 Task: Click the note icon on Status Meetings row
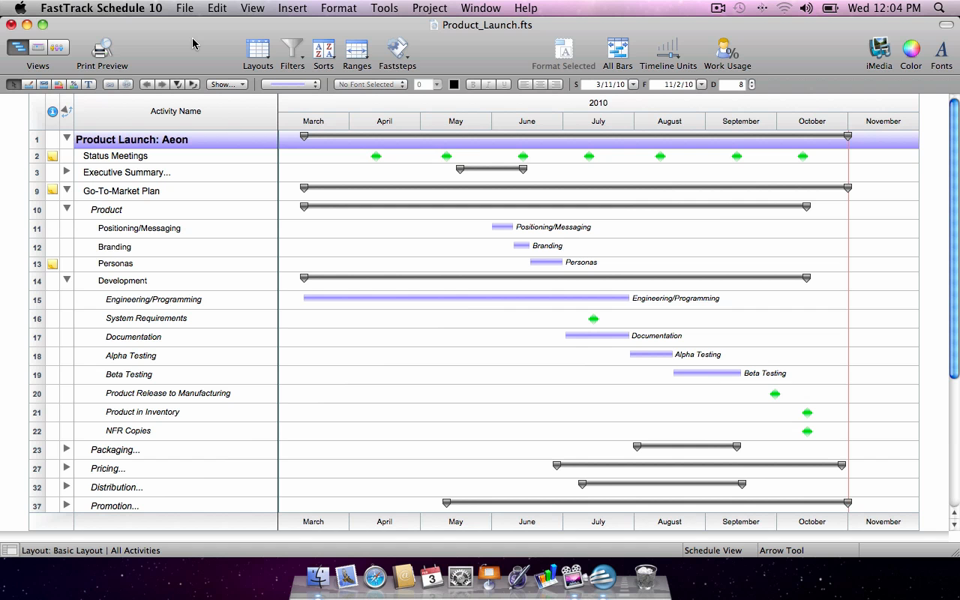pos(53,156)
